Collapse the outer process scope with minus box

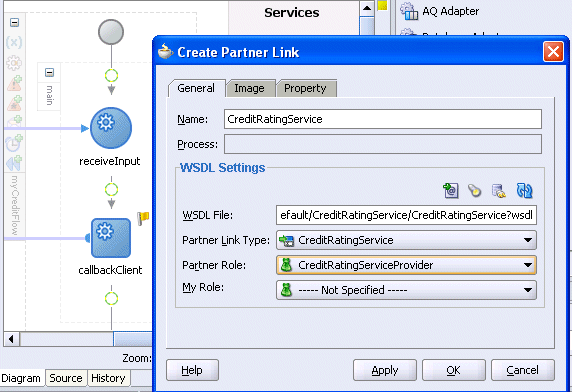coord(15,23)
